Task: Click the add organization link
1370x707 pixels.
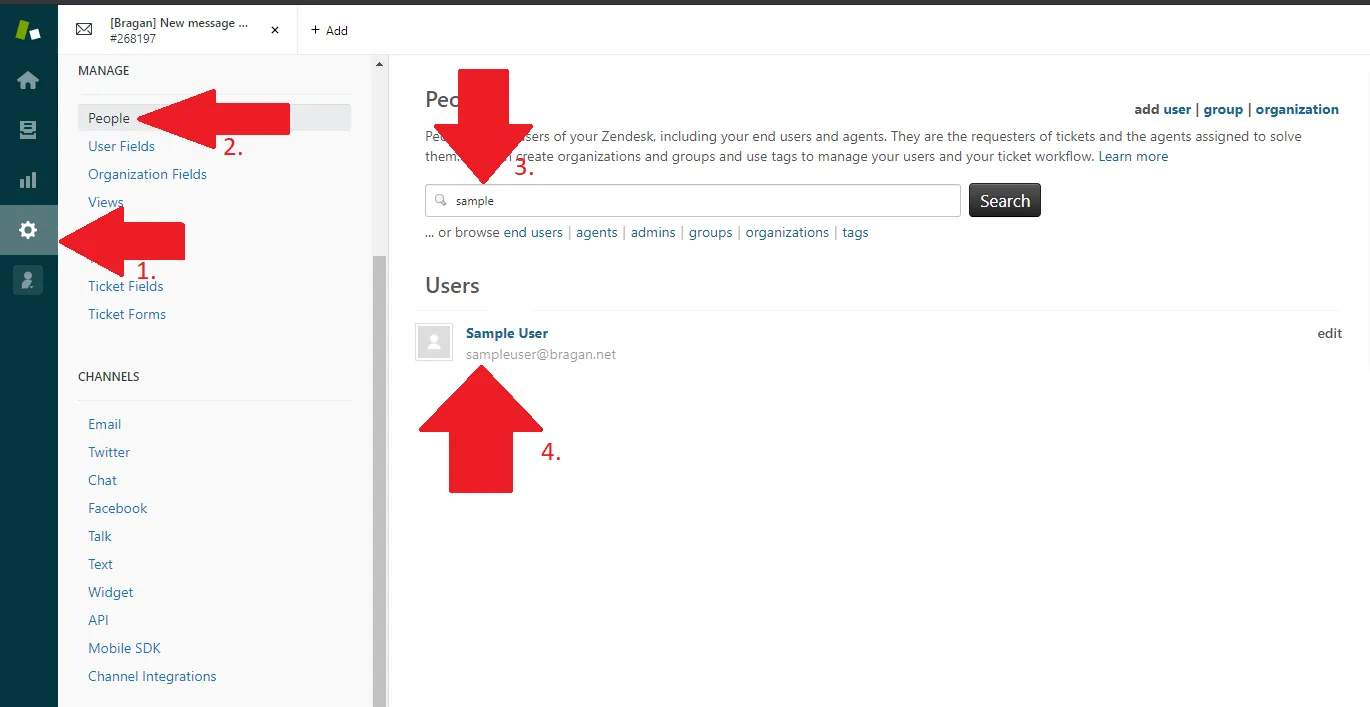Action: click(x=1297, y=110)
